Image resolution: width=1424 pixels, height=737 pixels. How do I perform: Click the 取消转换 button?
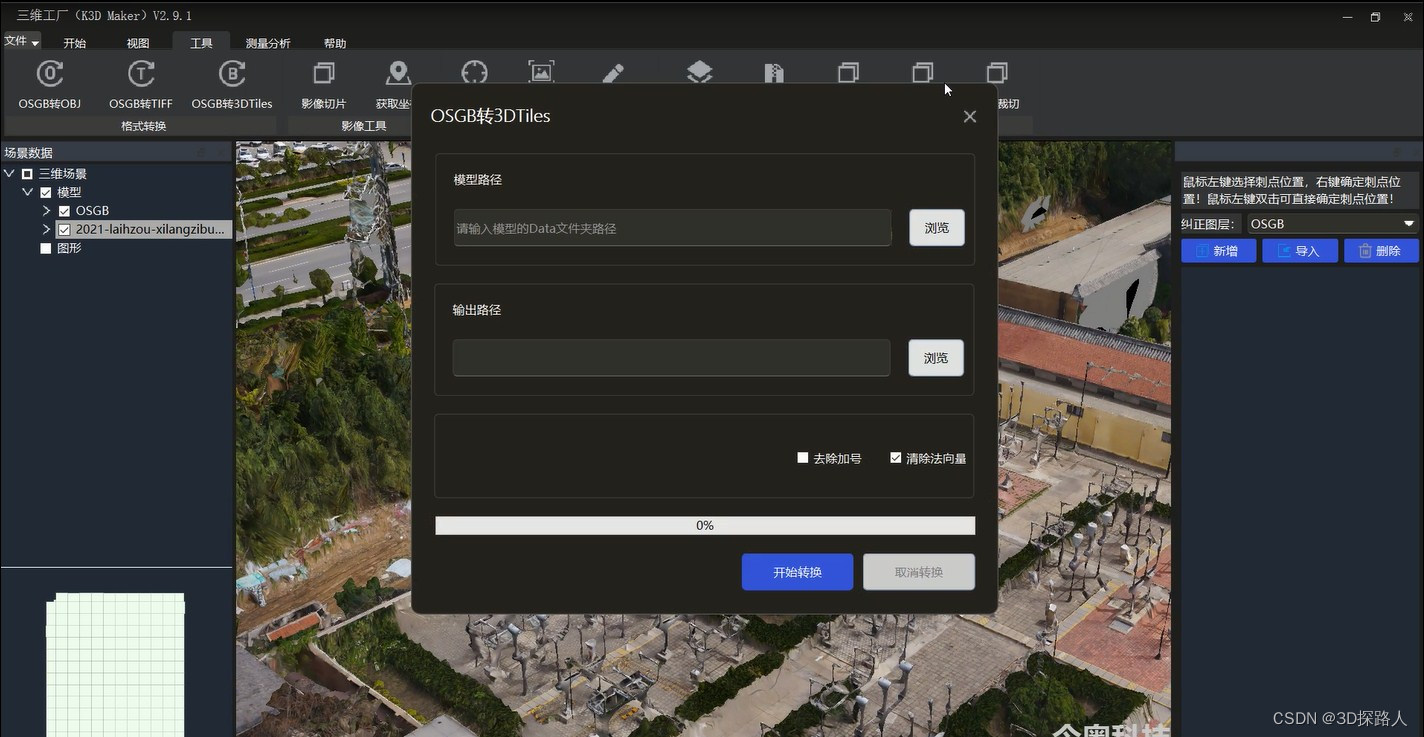coord(919,572)
